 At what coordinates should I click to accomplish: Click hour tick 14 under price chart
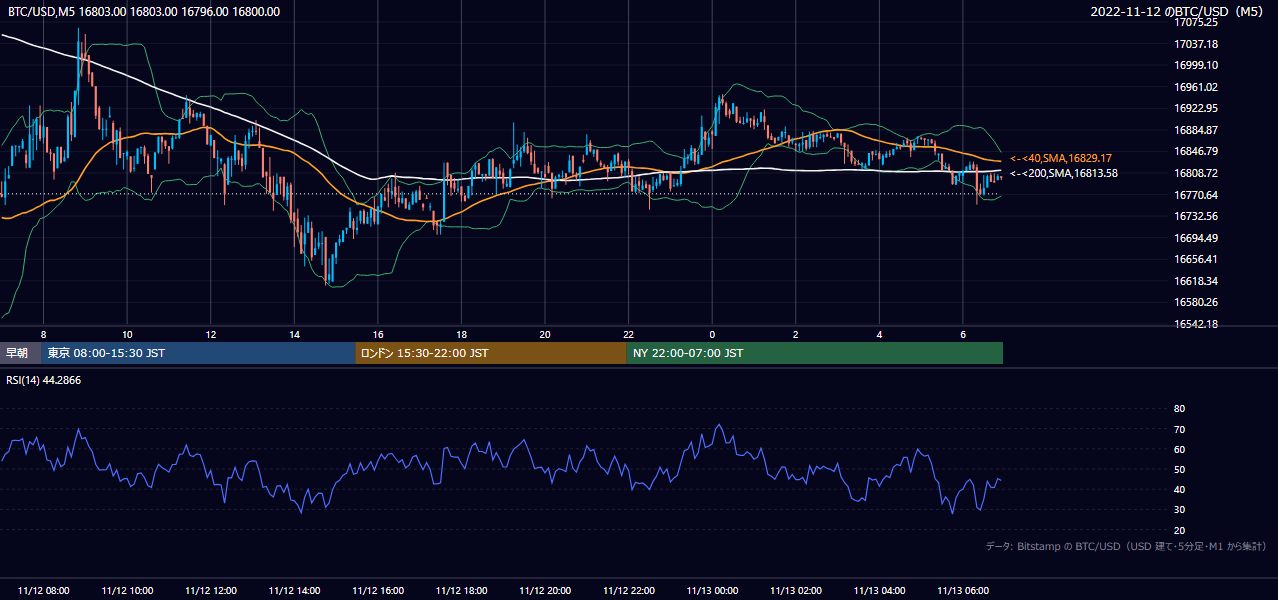[x=294, y=334]
